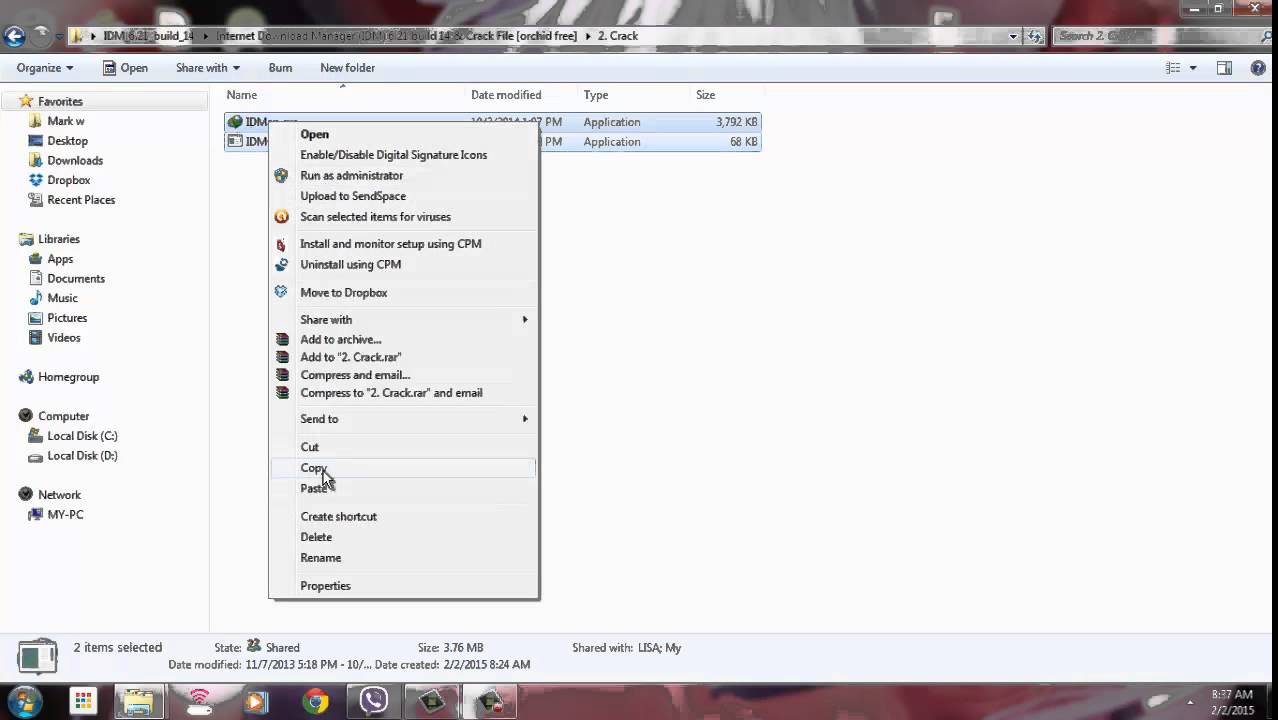Viewport: 1278px width, 720px height.
Task: Click the icon beside Uninstall using CPM
Action: (x=281, y=265)
